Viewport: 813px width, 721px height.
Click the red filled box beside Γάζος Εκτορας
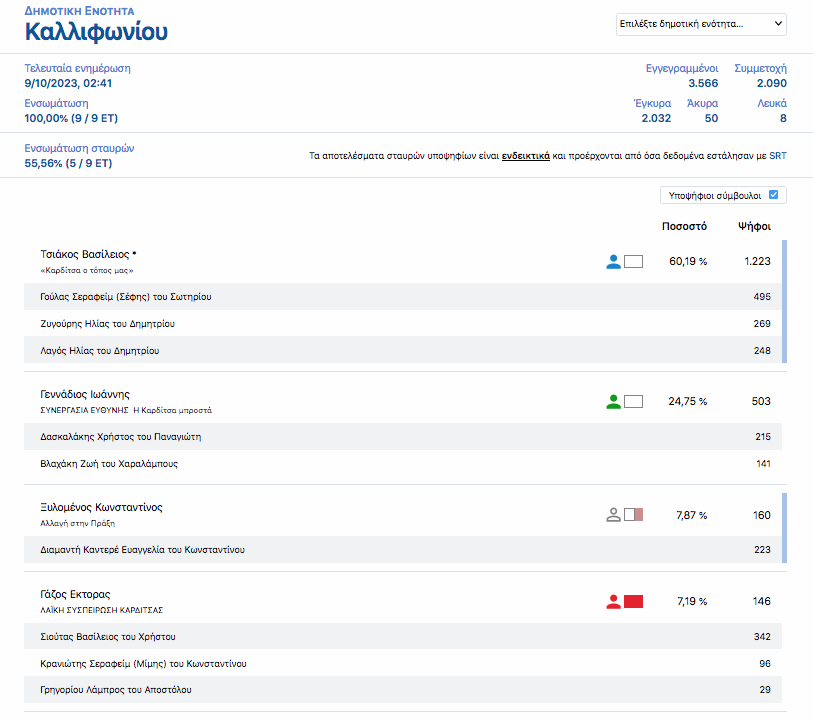(x=633, y=602)
